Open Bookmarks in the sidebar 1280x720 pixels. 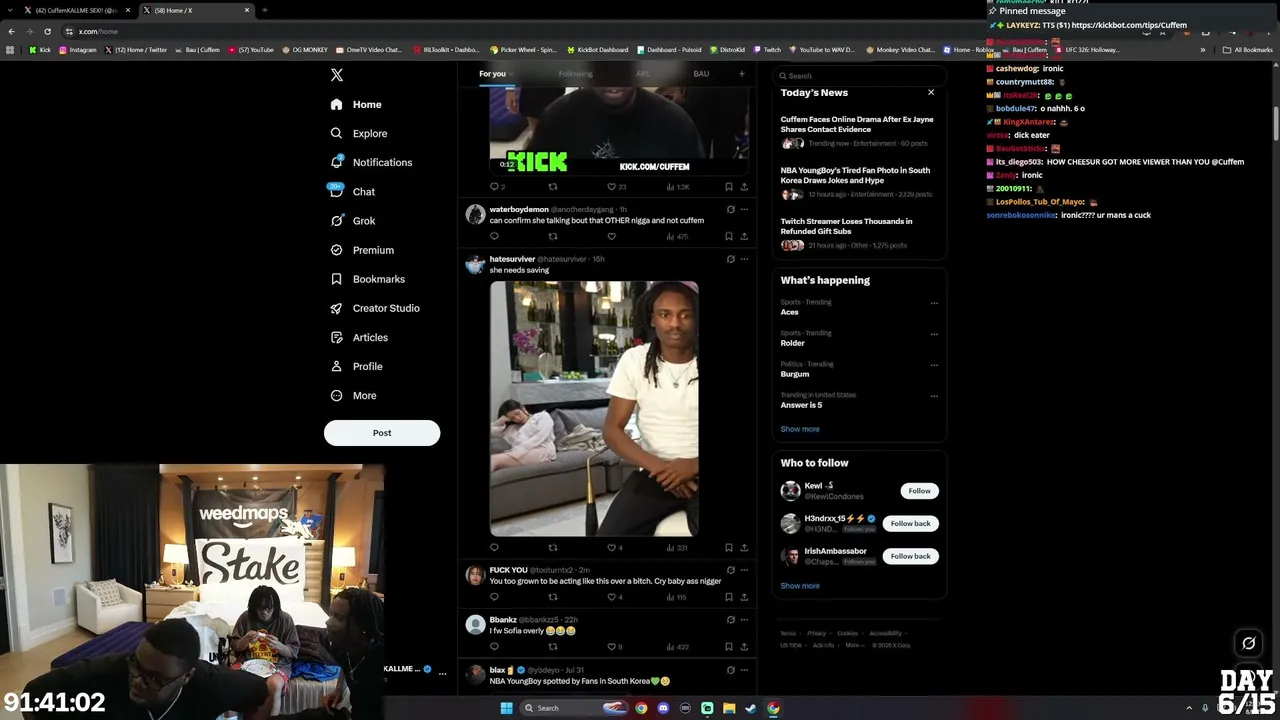[367, 279]
